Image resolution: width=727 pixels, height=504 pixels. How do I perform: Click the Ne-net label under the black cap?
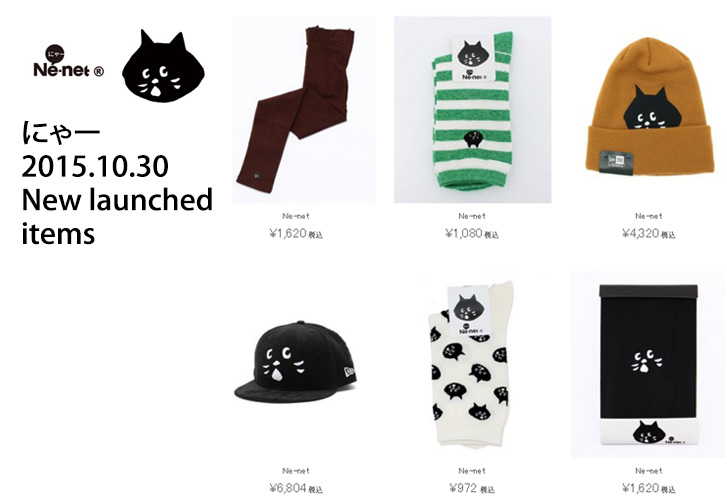coord(296,471)
